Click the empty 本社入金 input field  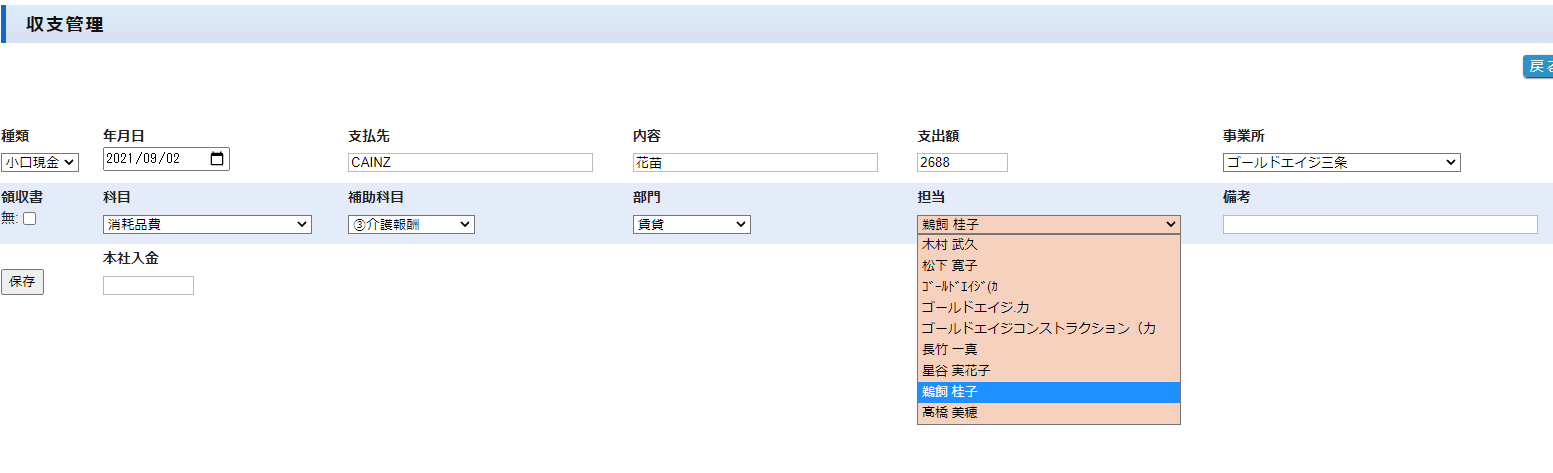tap(148, 286)
